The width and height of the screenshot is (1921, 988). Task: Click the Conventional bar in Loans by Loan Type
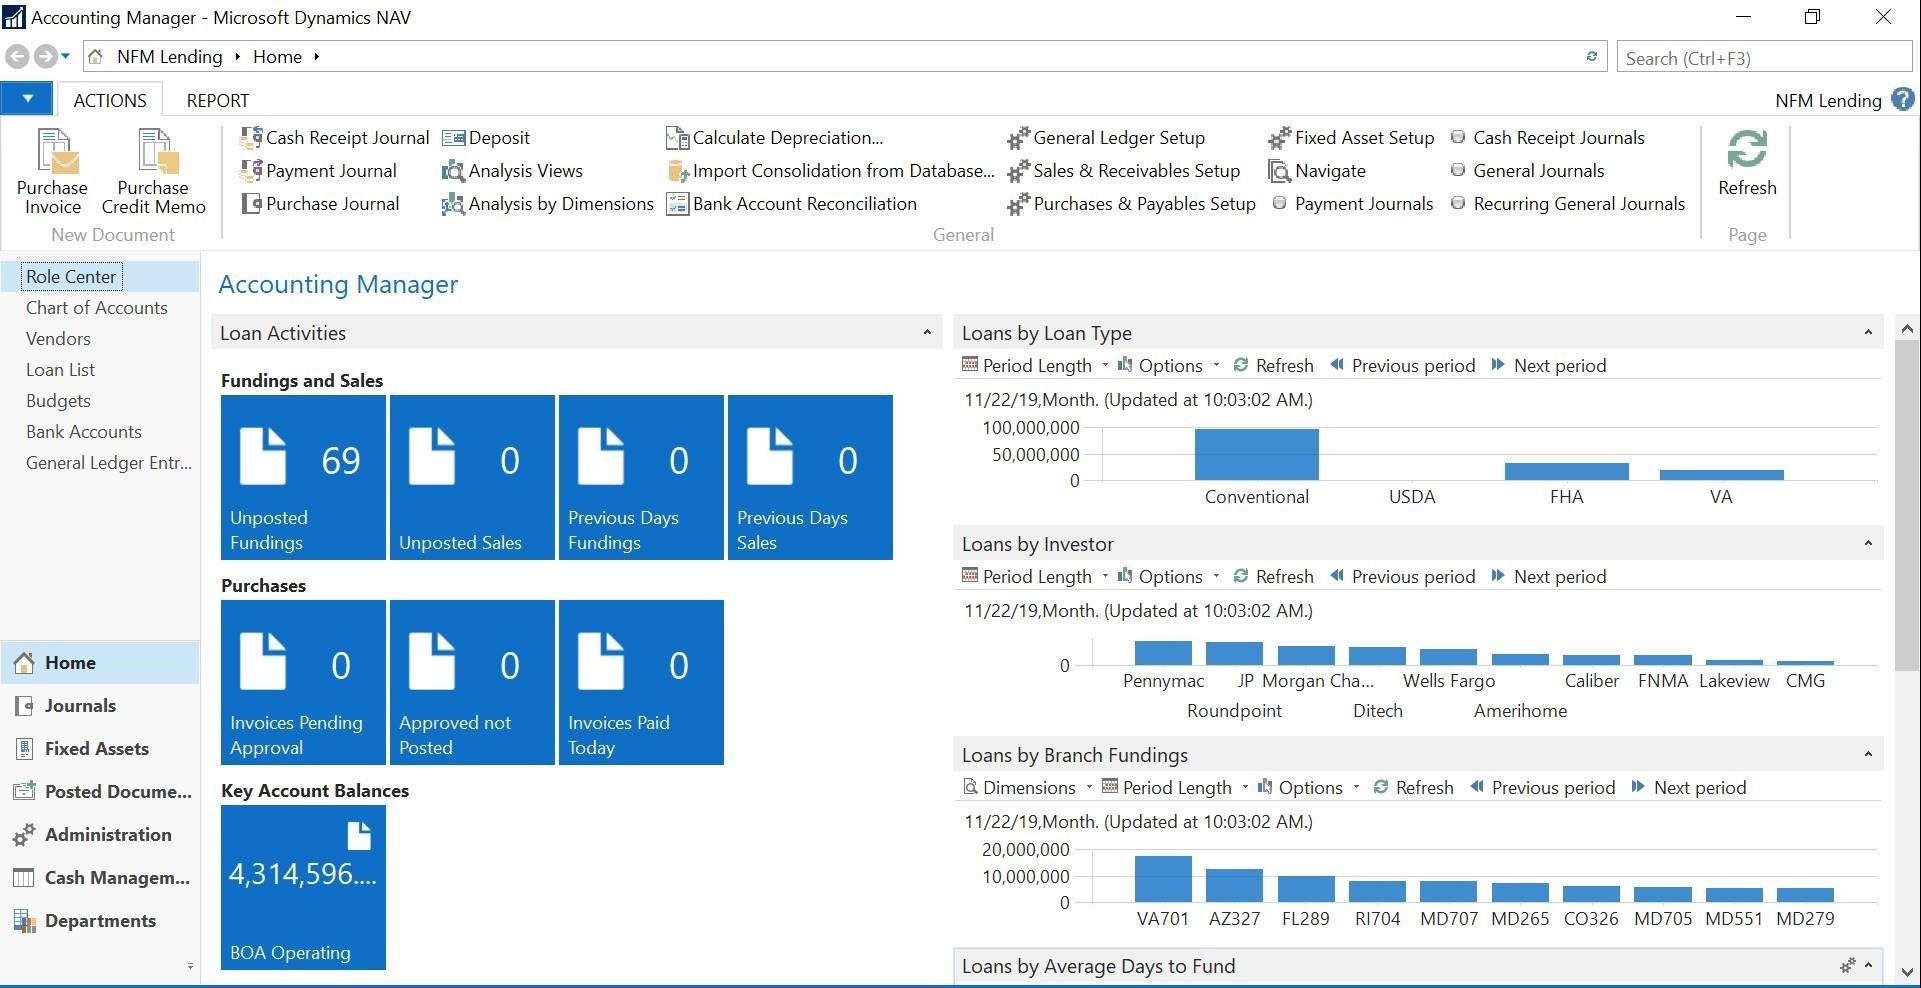(1257, 455)
